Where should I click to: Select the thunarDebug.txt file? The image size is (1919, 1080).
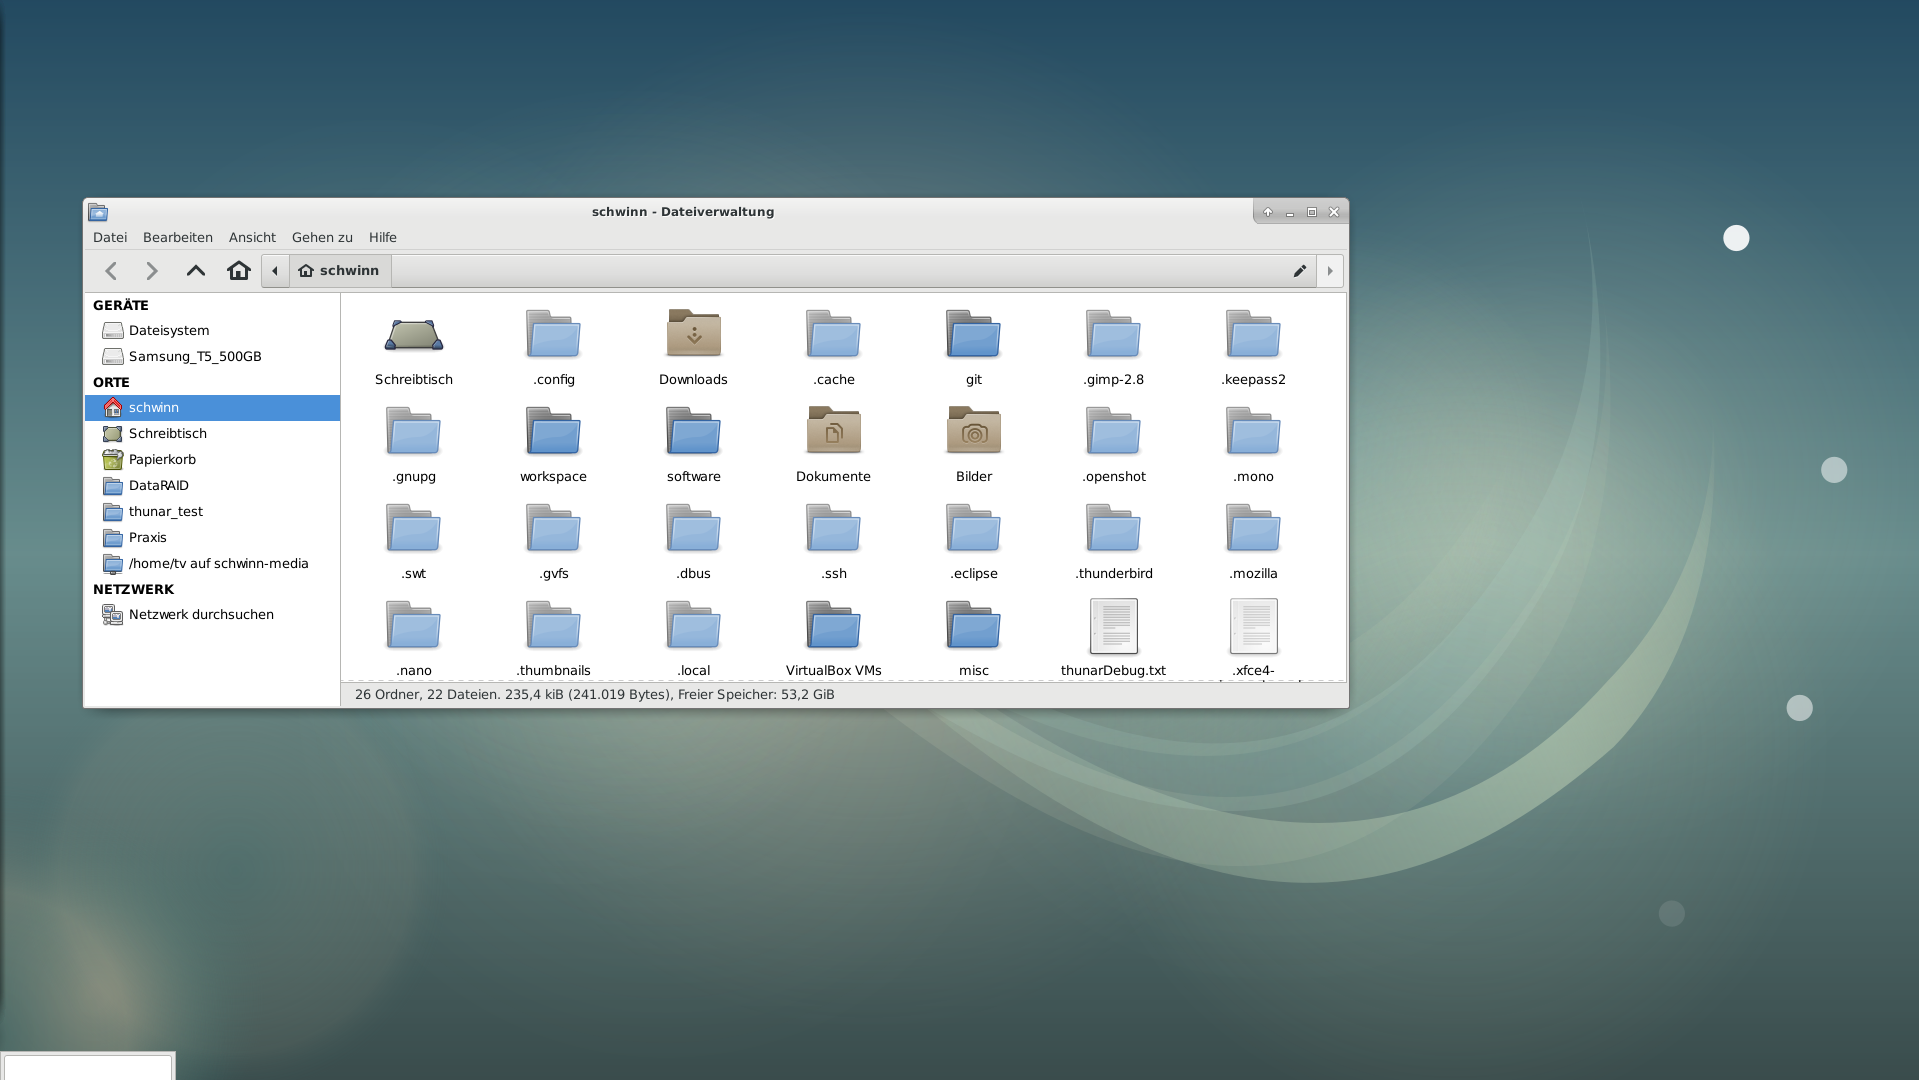click(1113, 627)
